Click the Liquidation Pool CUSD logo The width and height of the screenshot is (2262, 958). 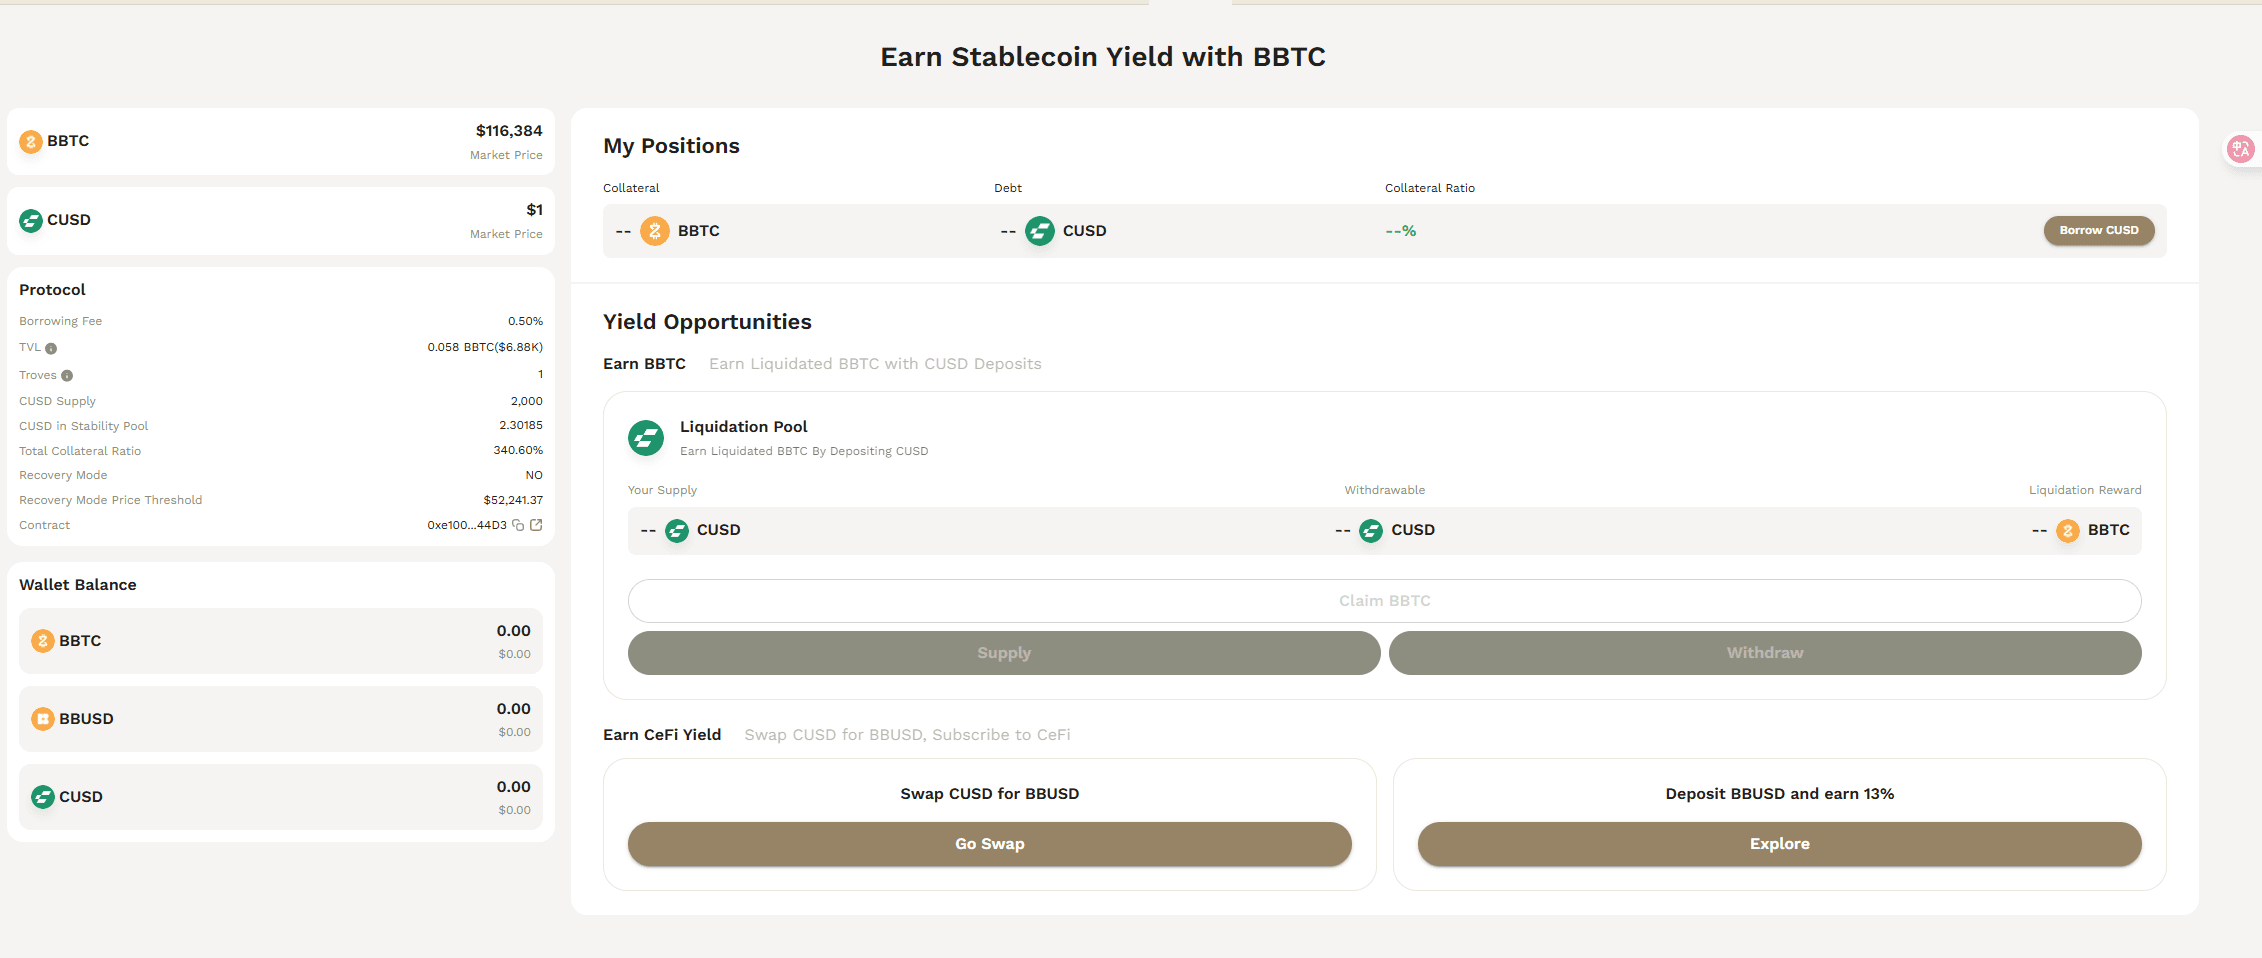pyautogui.click(x=646, y=438)
